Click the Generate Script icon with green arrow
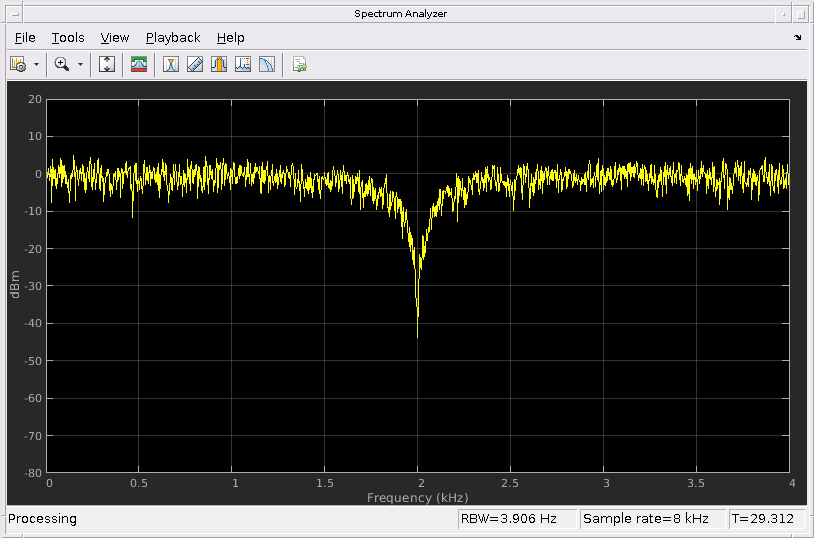Screen dimensions: 814x538 point(299,64)
